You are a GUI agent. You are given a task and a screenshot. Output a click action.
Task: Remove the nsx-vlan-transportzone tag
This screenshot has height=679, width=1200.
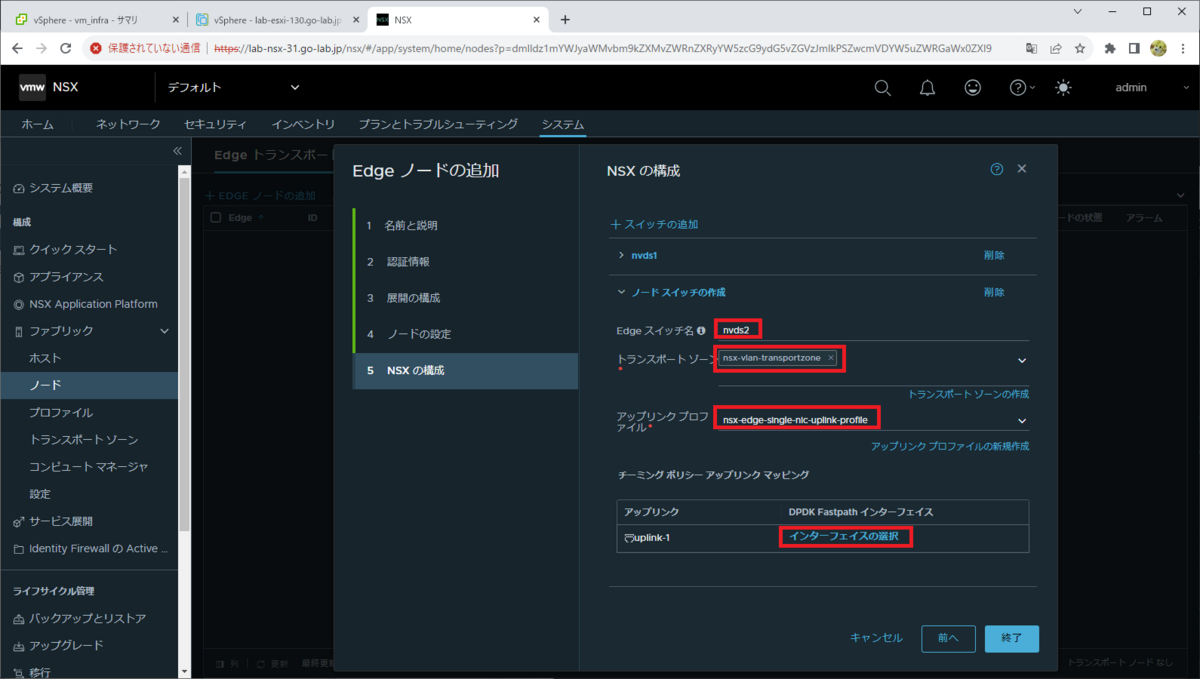(830, 358)
